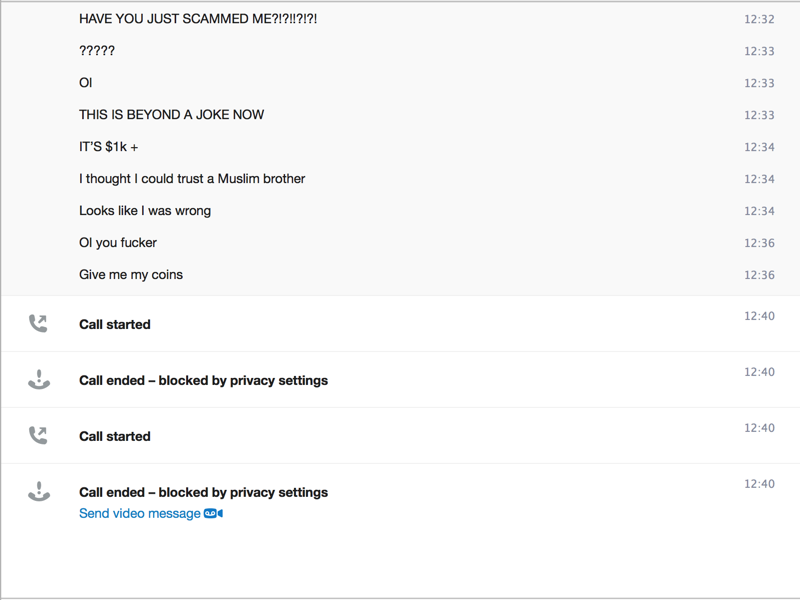Click the "I thought I could trust" message
The height and width of the screenshot is (600, 800).
pos(192,179)
